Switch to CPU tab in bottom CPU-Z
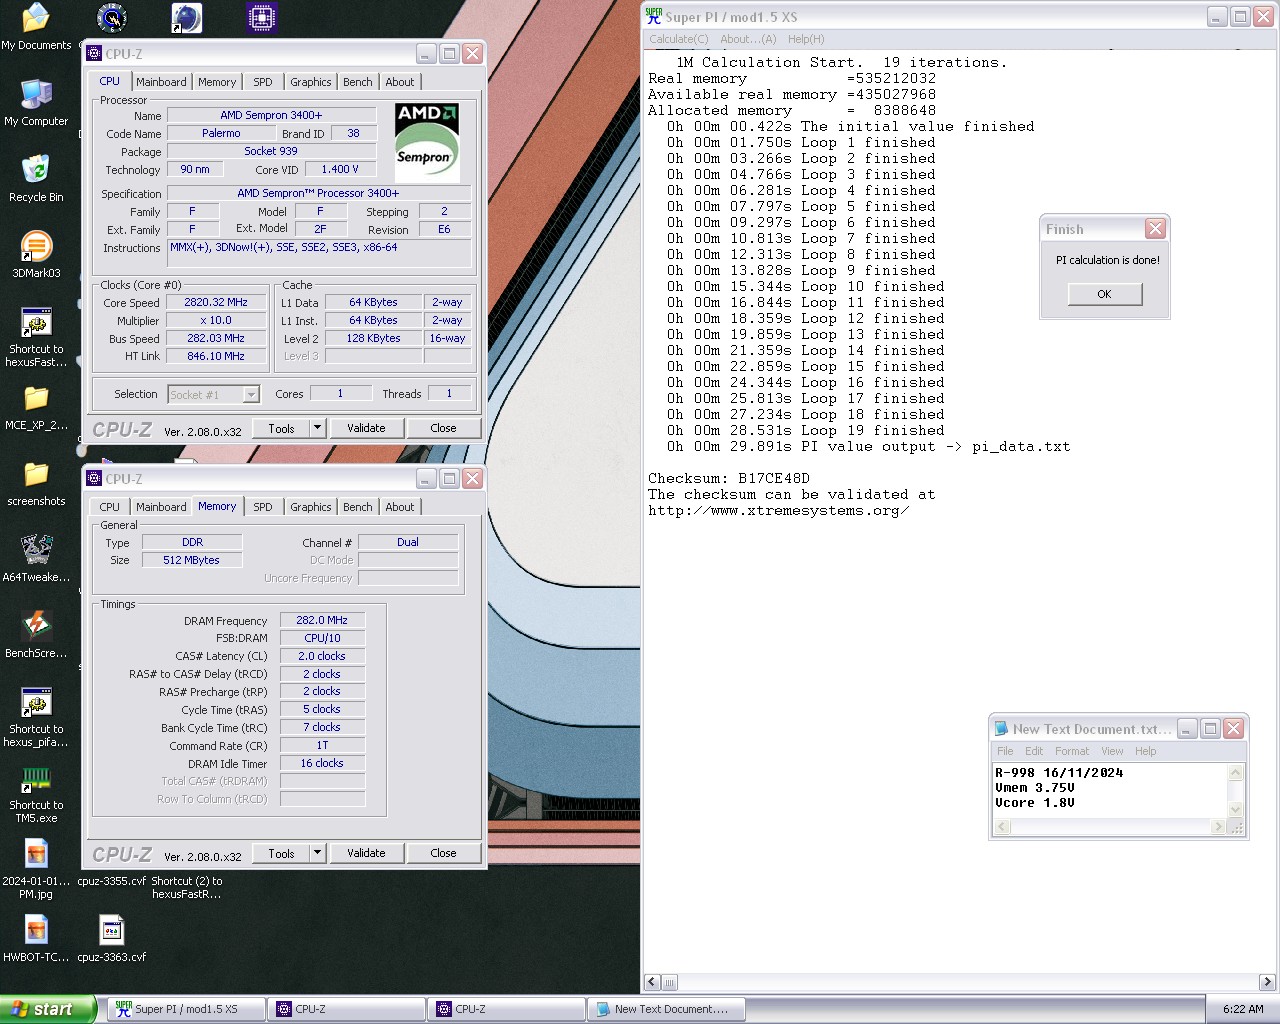Screen dimensions: 1280x1024 [110, 507]
